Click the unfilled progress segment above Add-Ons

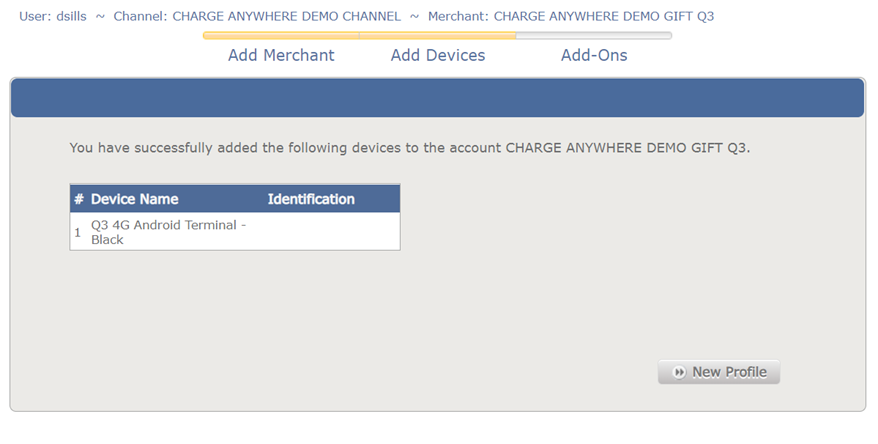(594, 36)
